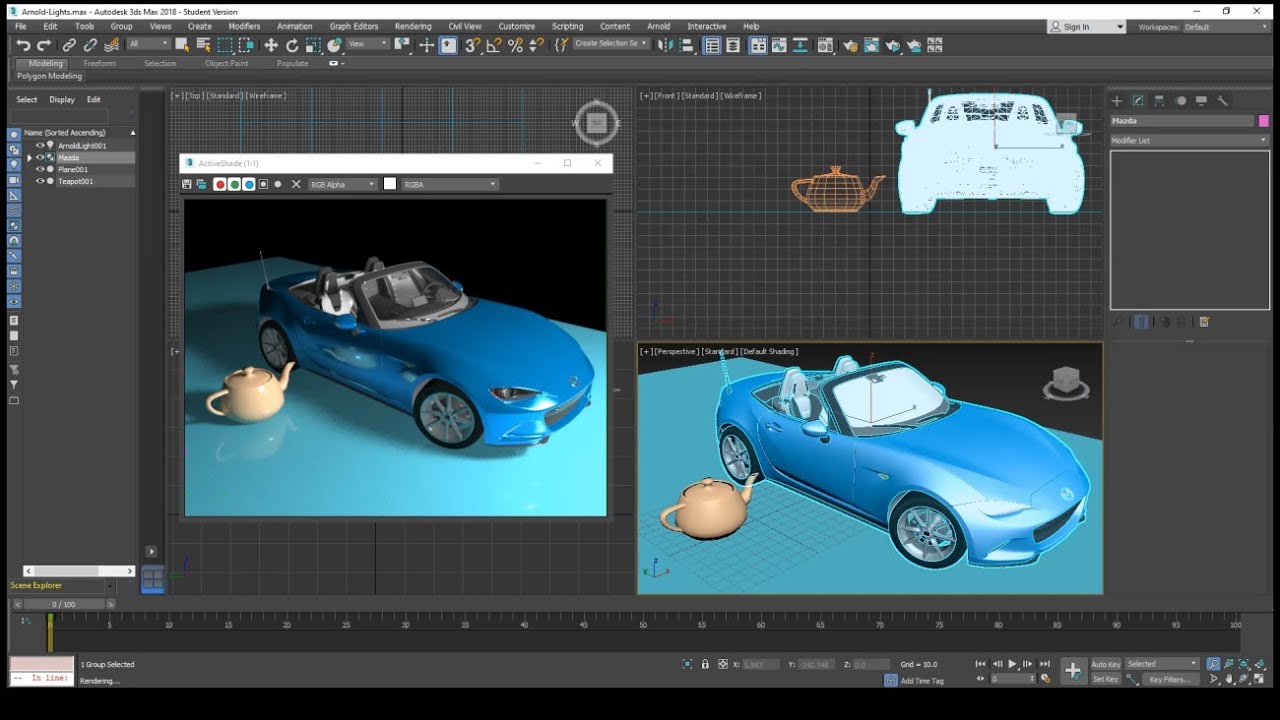Open the selection filter All dropdown

click(148, 44)
